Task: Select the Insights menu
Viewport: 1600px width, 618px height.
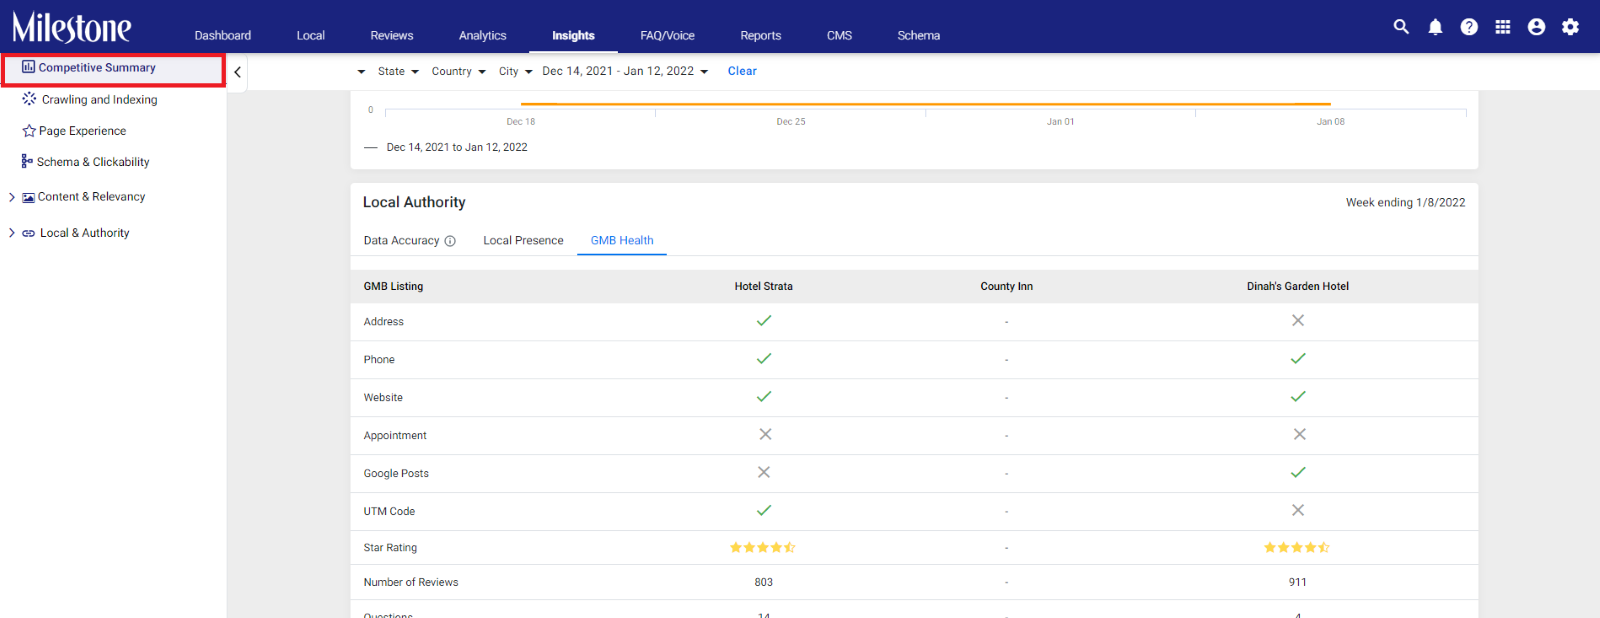Action: [574, 35]
